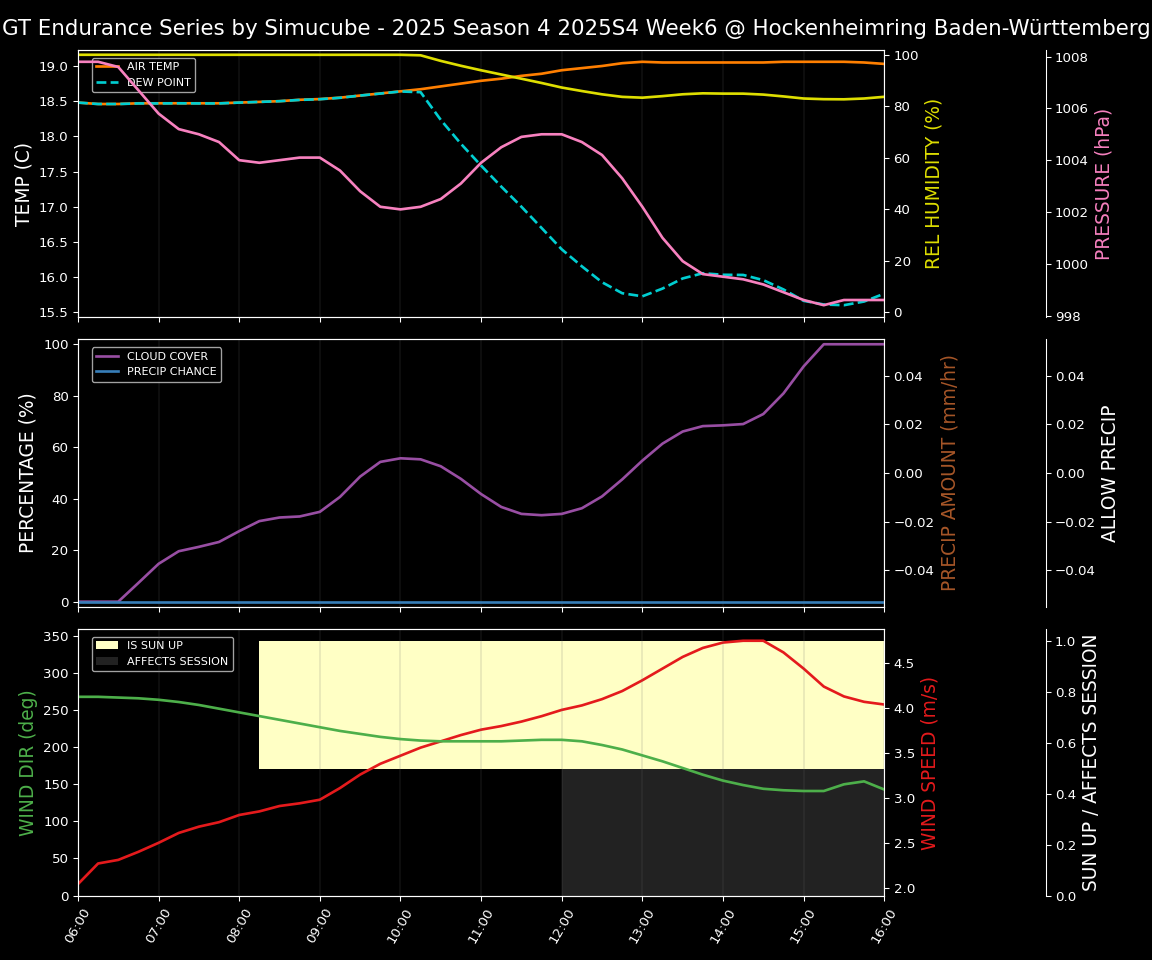
Task: Click the AFFECTS SESSION legend swatch
Action: coord(107,661)
